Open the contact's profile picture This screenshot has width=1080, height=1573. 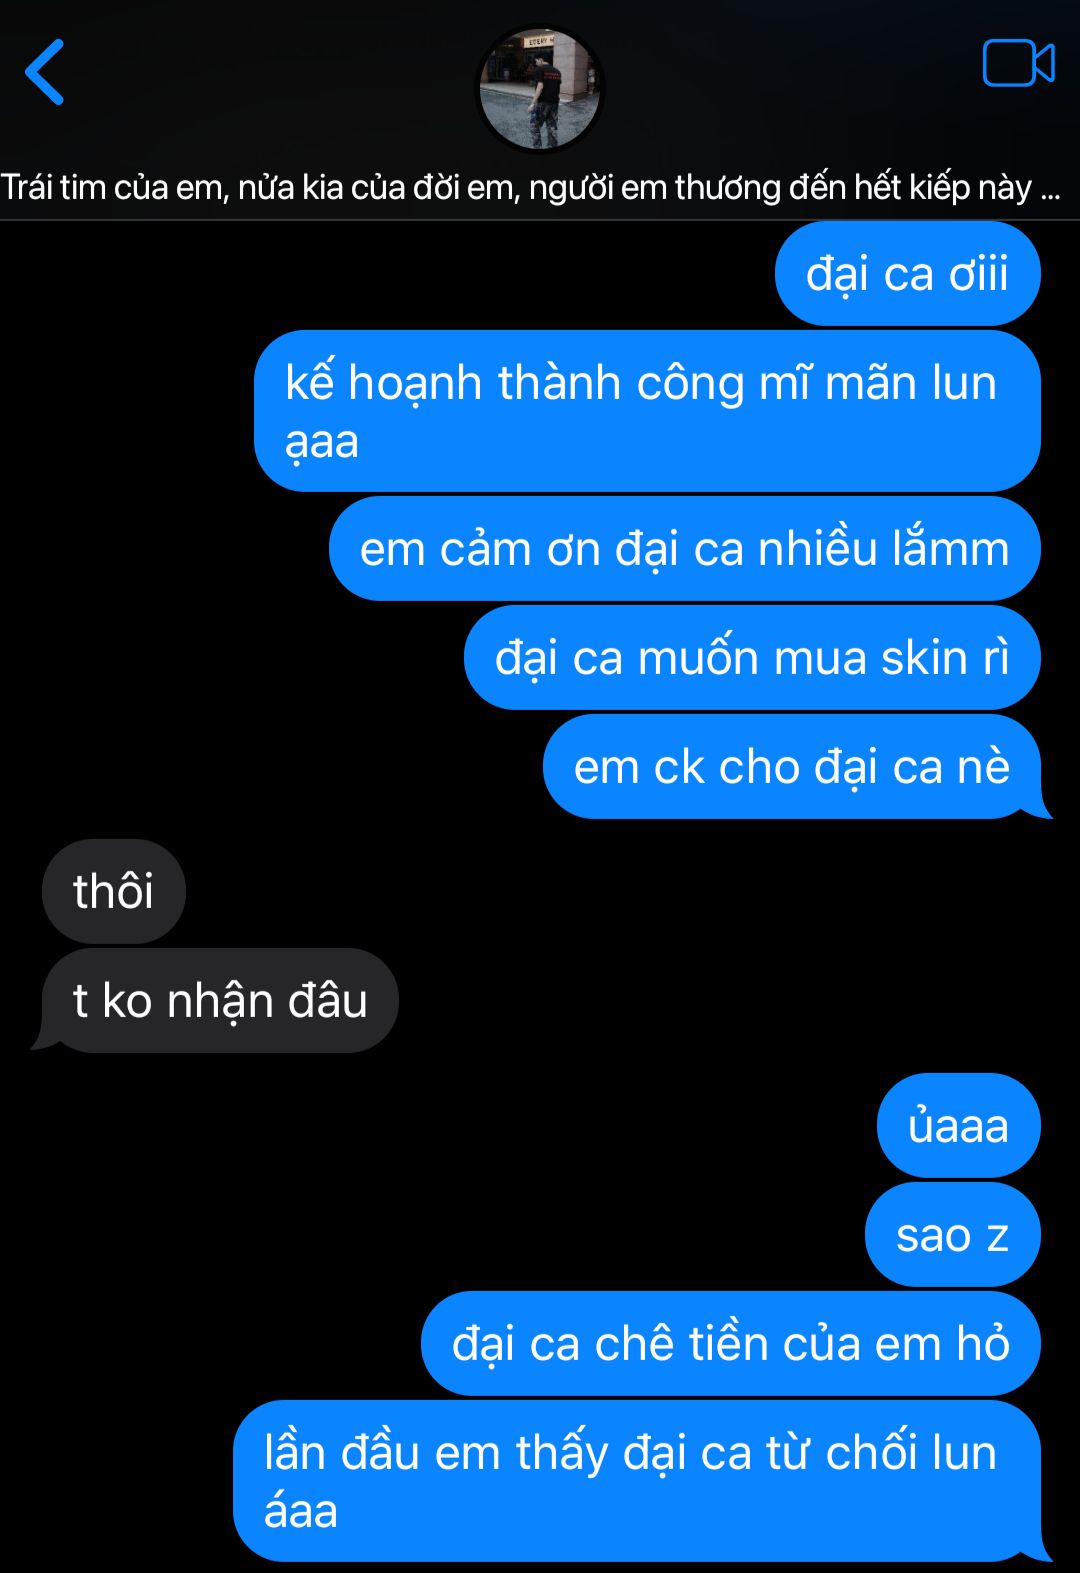(540, 89)
